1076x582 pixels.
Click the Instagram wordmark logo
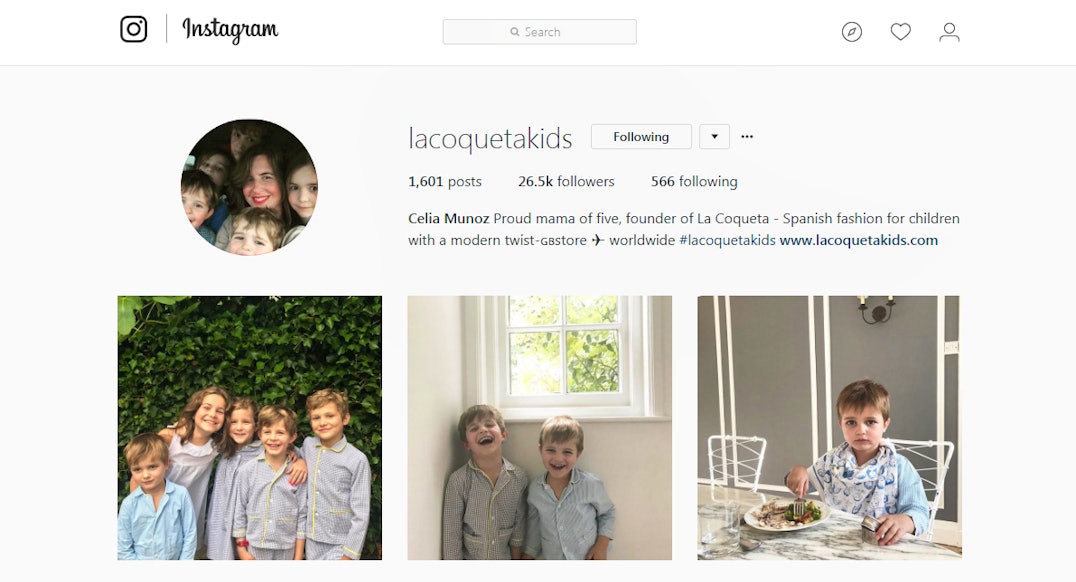click(230, 30)
